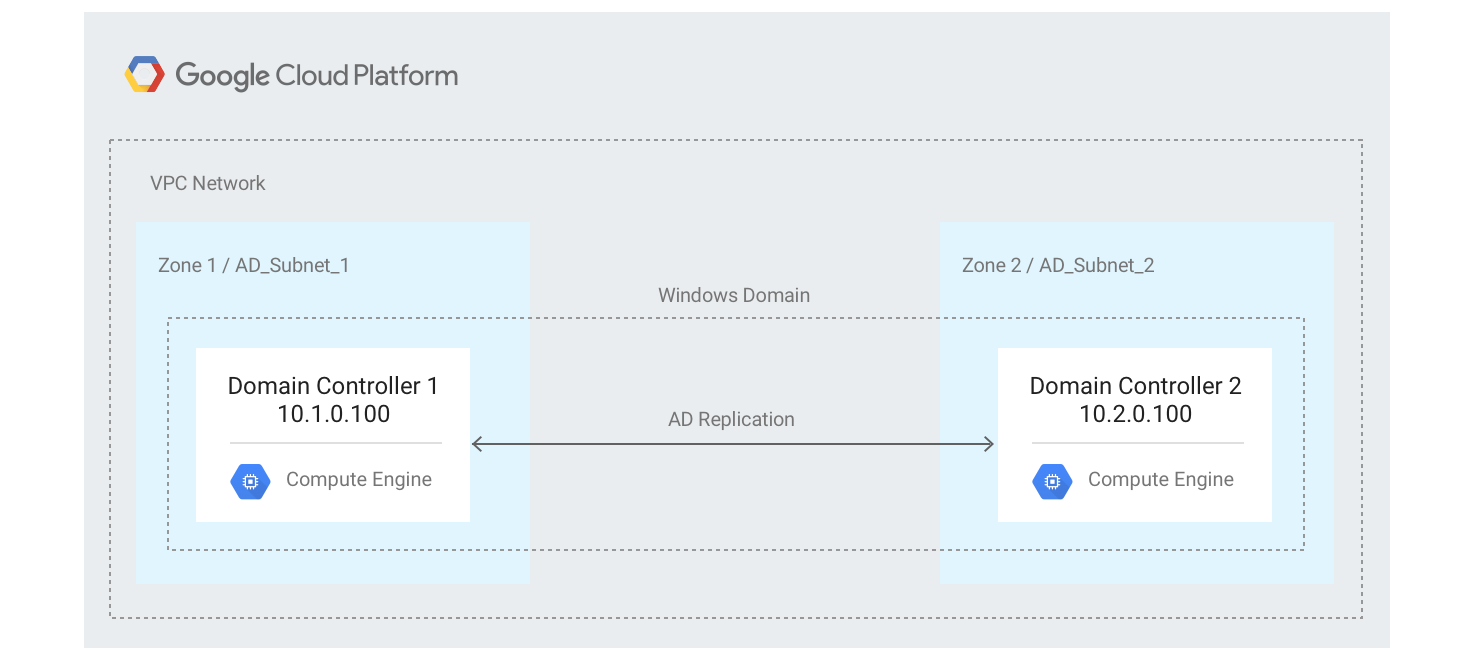Click Domain Controller 2's Compute Engine icon
The width and height of the screenshot is (1472, 660).
coord(1052,481)
